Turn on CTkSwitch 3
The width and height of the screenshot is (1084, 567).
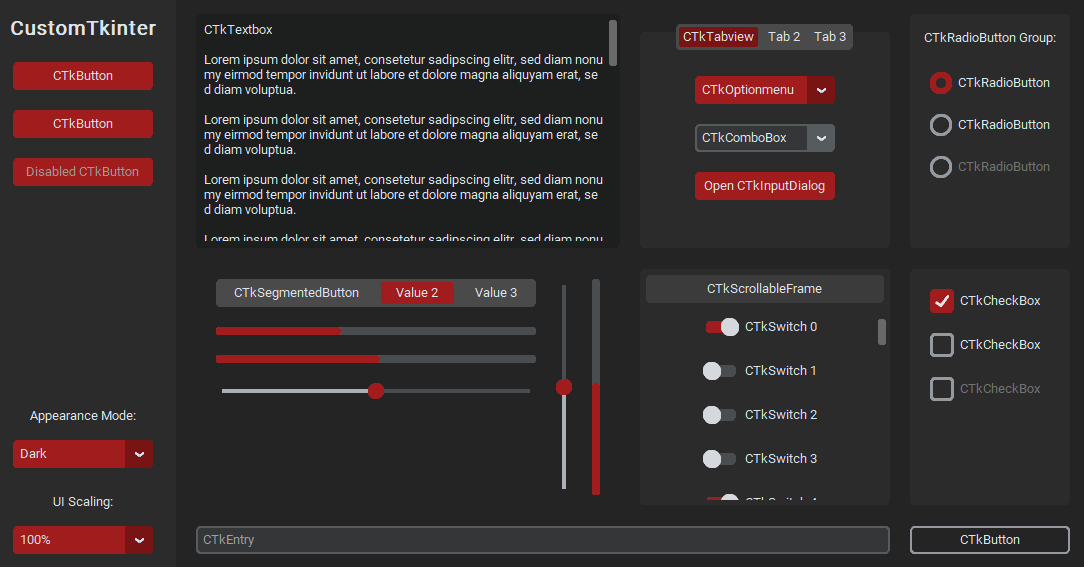[x=719, y=459]
